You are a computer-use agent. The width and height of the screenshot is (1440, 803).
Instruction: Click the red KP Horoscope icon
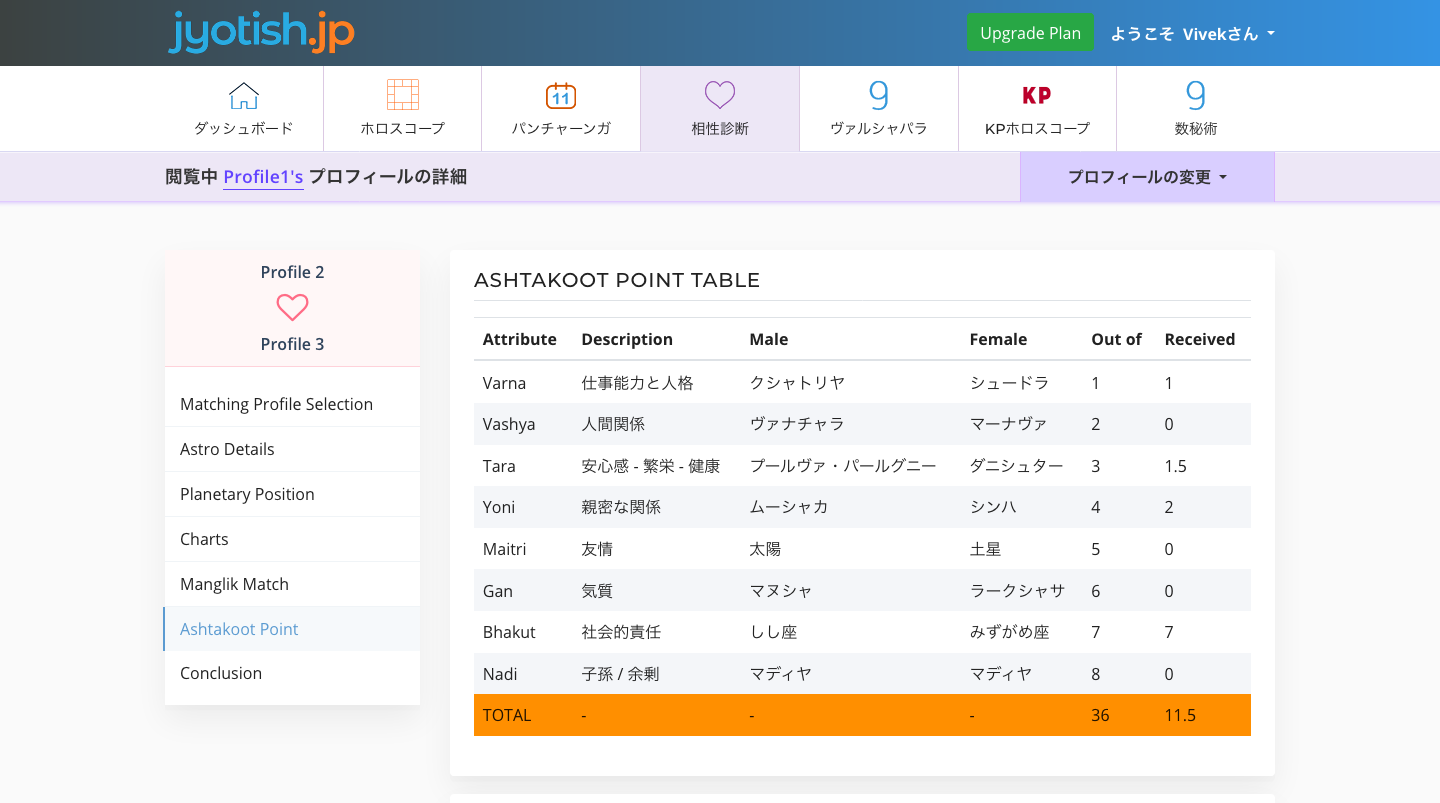[1037, 96]
